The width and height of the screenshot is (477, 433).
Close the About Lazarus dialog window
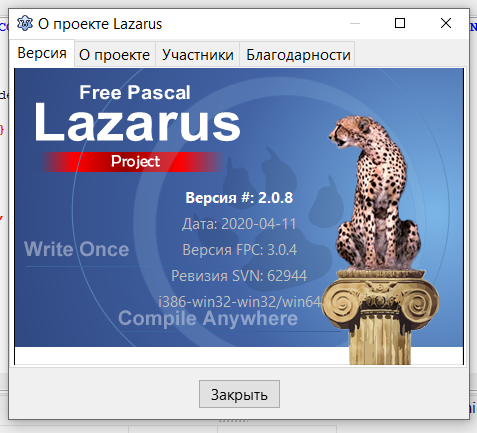click(446, 23)
